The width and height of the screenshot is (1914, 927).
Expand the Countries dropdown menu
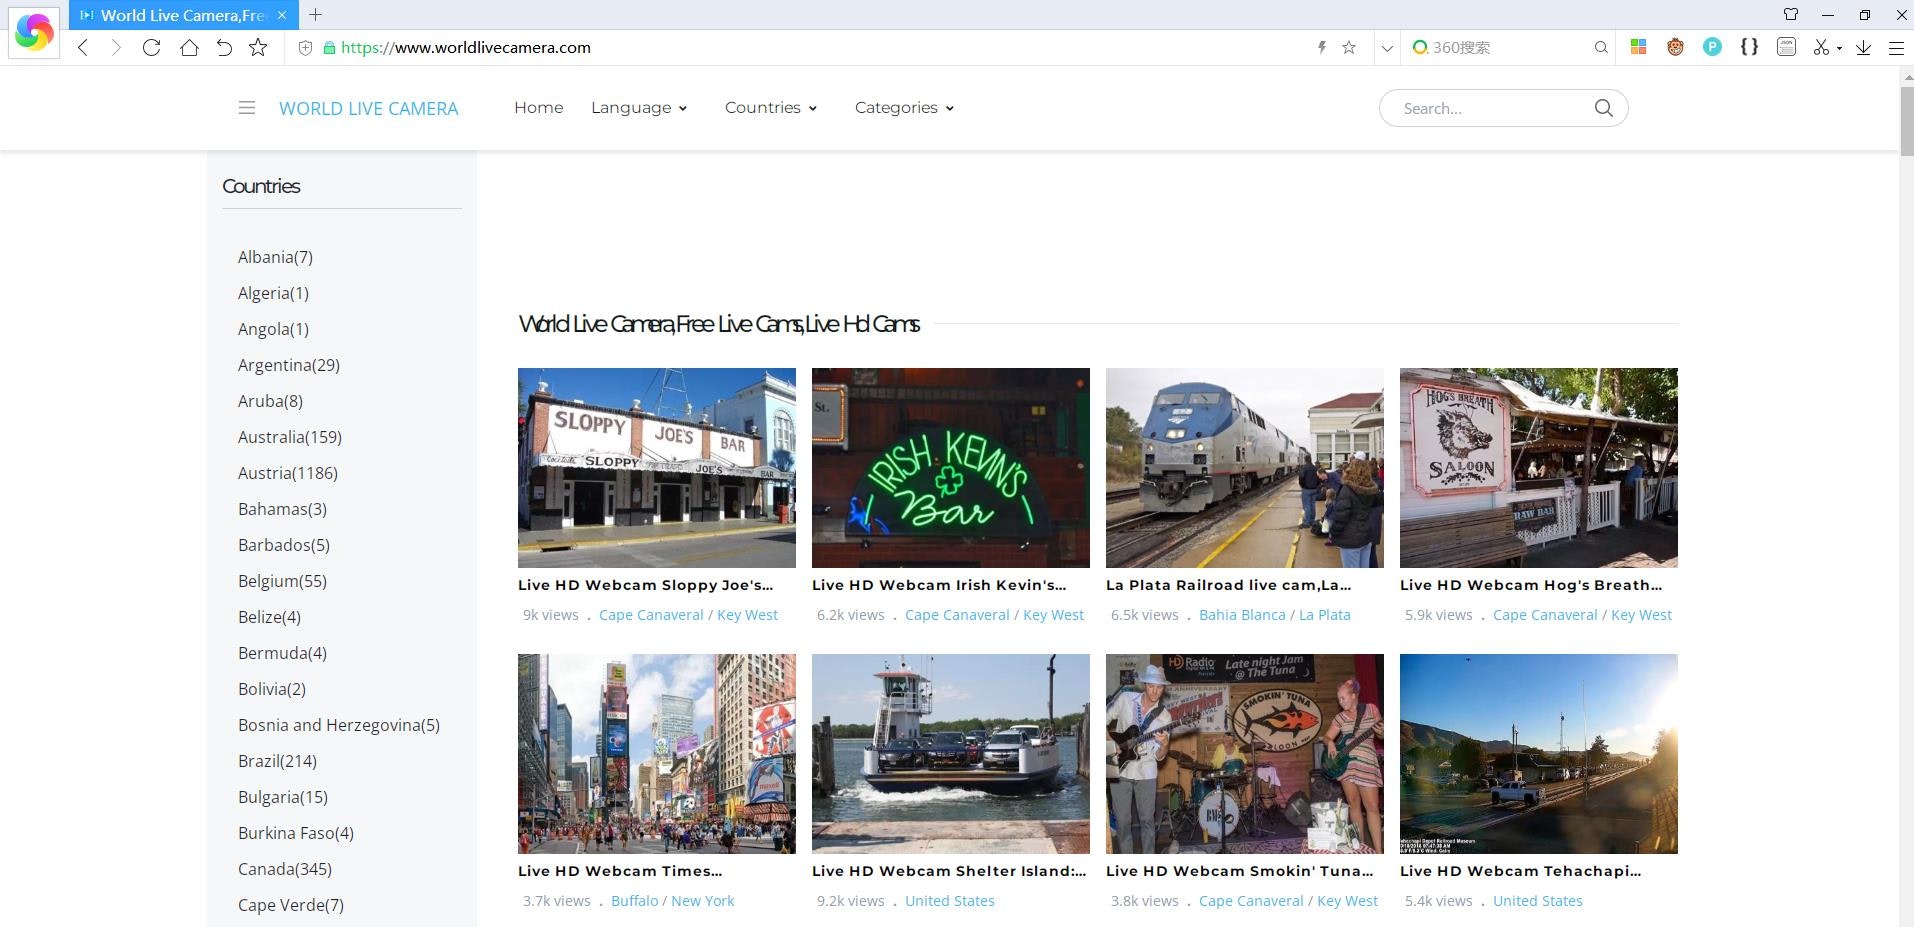(771, 107)
